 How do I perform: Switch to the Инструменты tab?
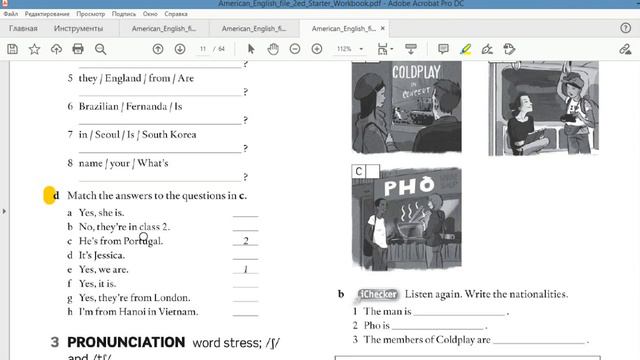click(78, 28)
